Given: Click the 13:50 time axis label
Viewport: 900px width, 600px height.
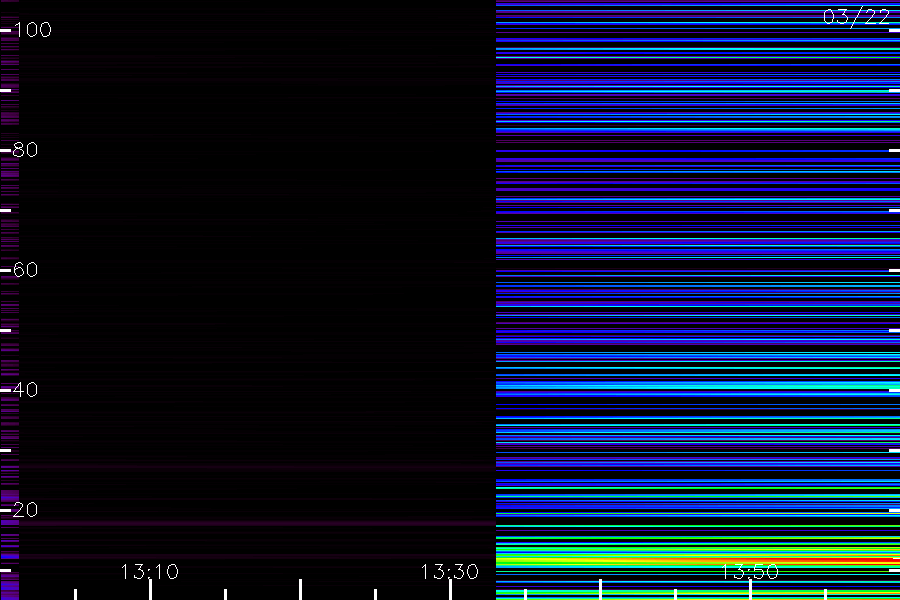Looking at the screenshot, I should click(750, 572).
